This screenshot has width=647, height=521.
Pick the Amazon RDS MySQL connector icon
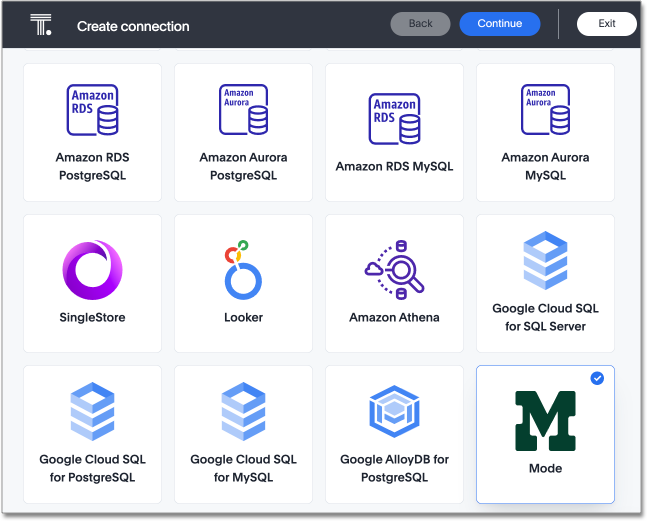click(394, 119)
